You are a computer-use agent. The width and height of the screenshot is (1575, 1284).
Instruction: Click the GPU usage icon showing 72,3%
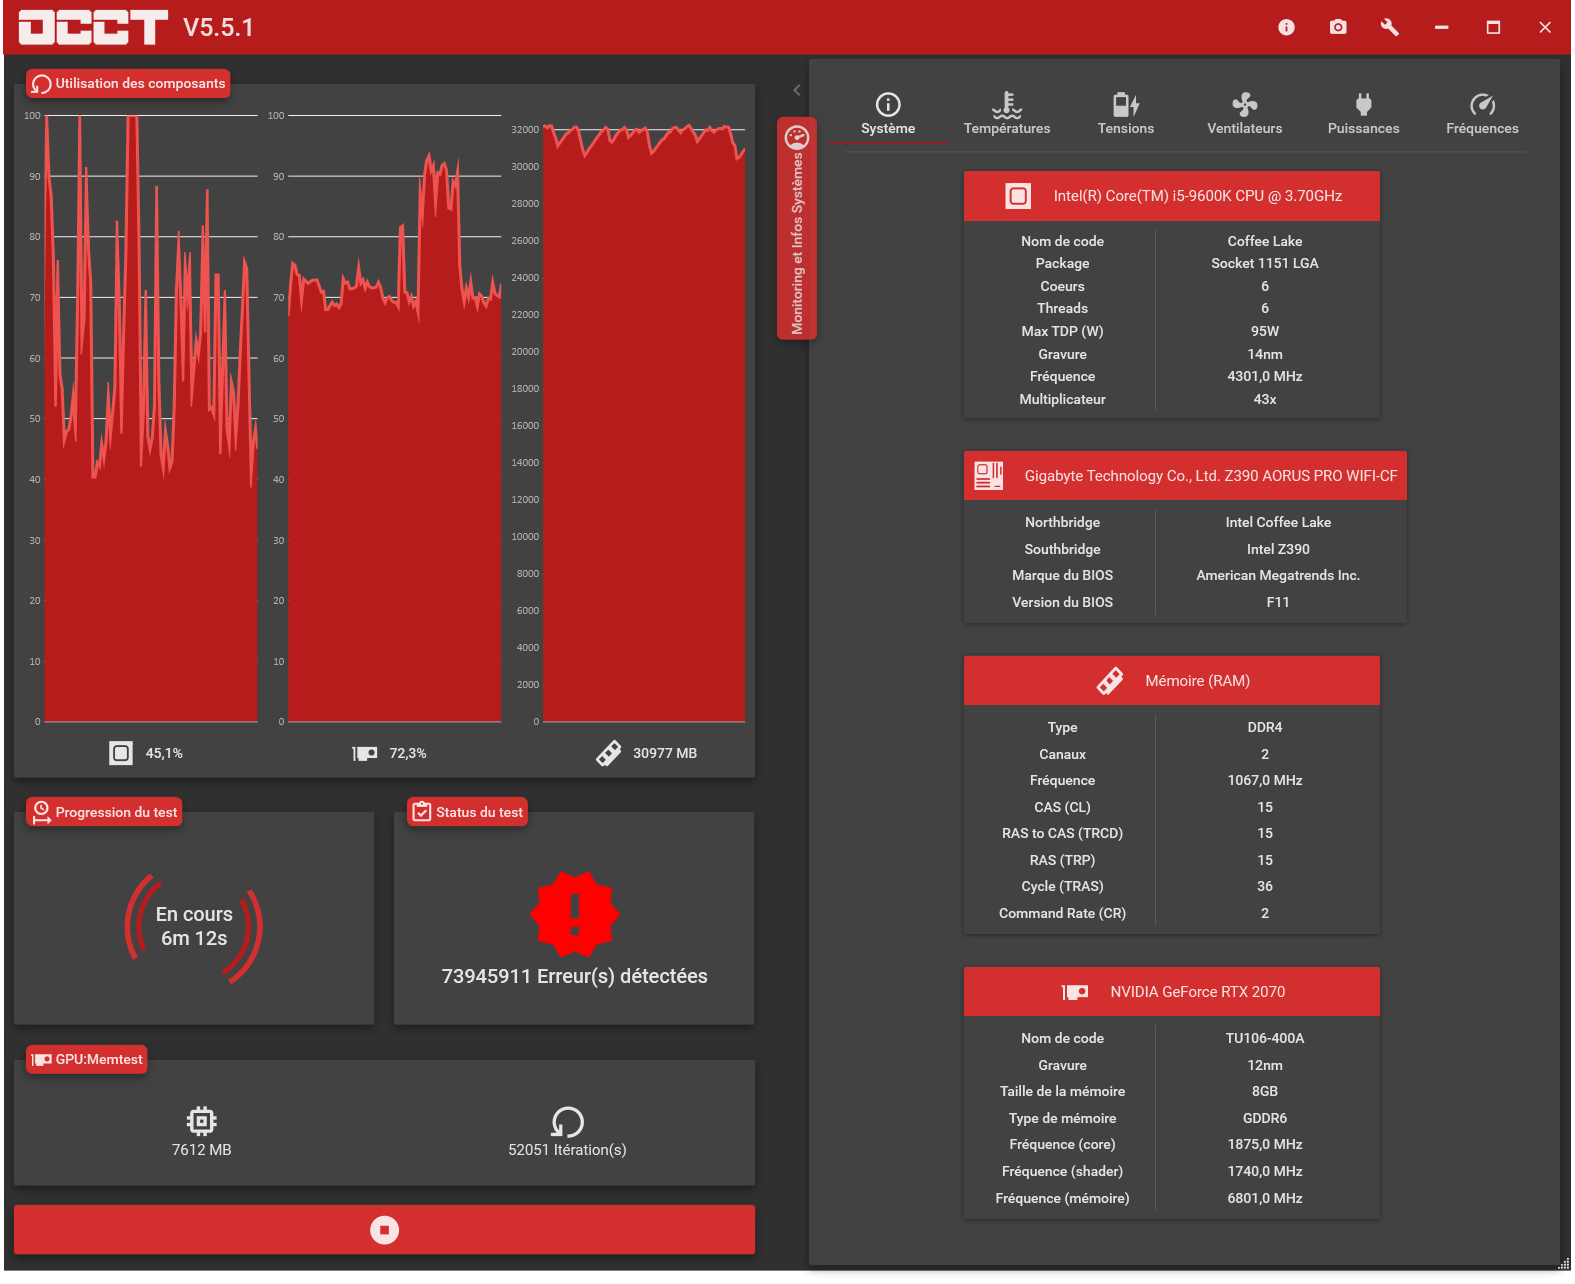[365, 753]
